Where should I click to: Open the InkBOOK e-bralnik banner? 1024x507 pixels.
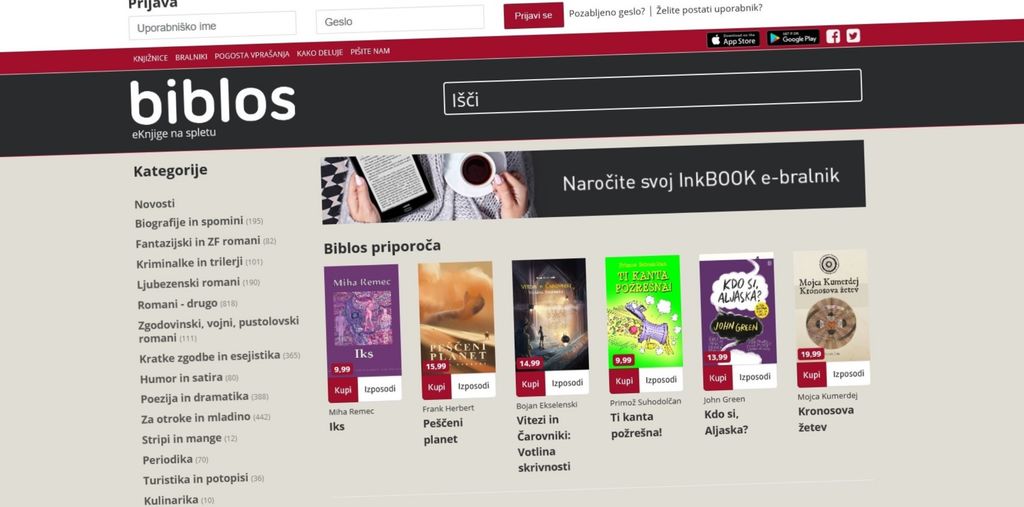click(x=593, y=182)
